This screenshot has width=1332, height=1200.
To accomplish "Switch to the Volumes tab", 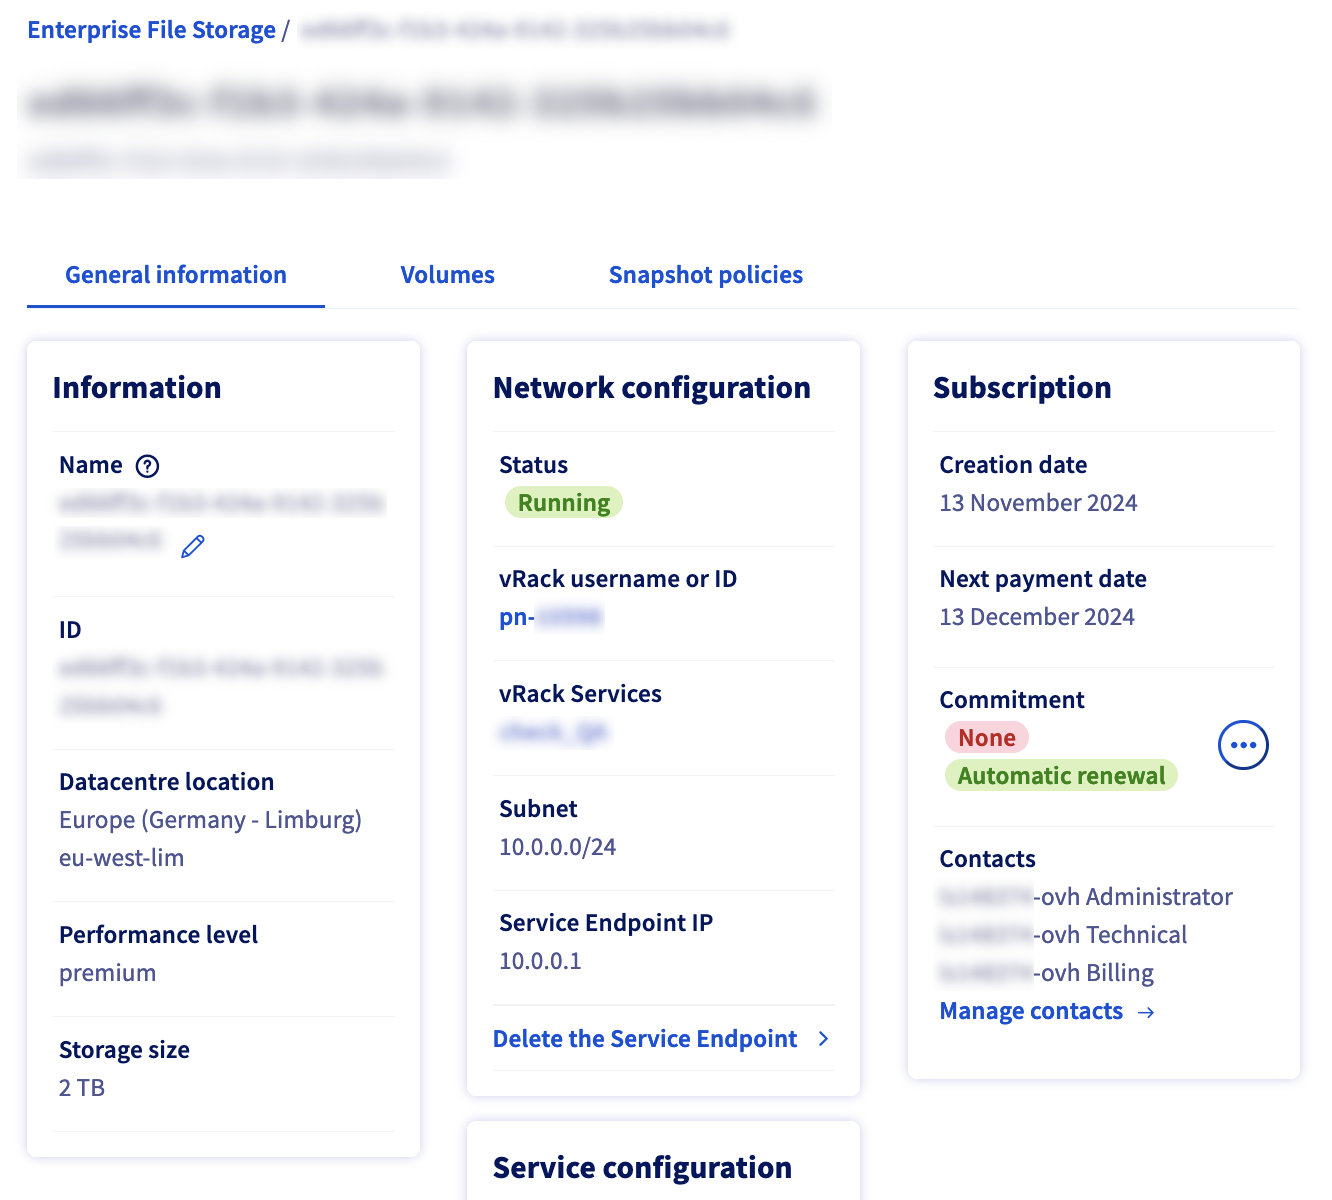I will (x=447, y=275).
